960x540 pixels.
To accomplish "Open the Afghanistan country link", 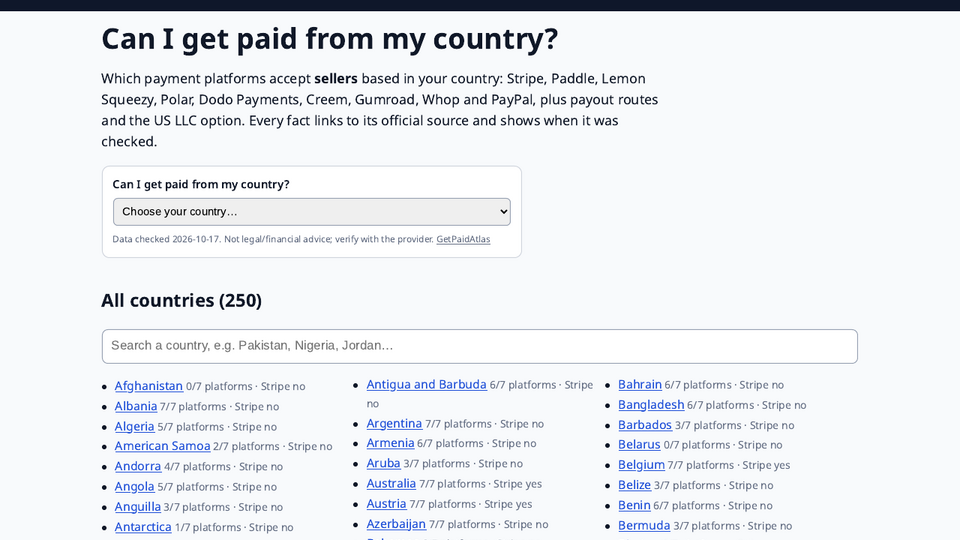I will 149,386.
